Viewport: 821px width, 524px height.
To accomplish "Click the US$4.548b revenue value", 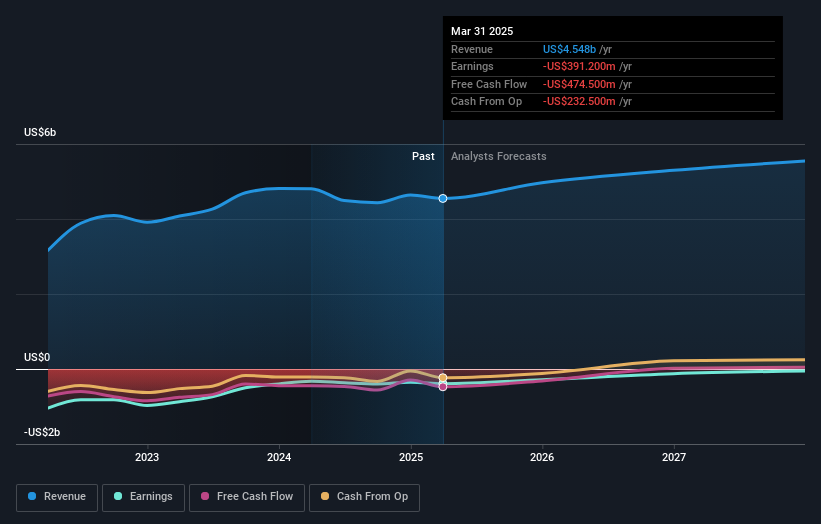I will click(569, 49).
